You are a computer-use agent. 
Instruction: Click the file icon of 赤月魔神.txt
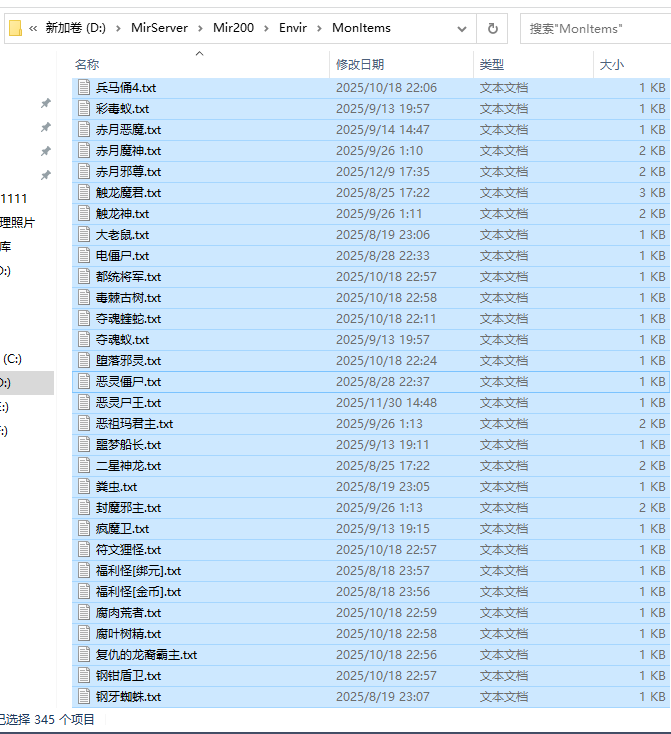point(84,151)
